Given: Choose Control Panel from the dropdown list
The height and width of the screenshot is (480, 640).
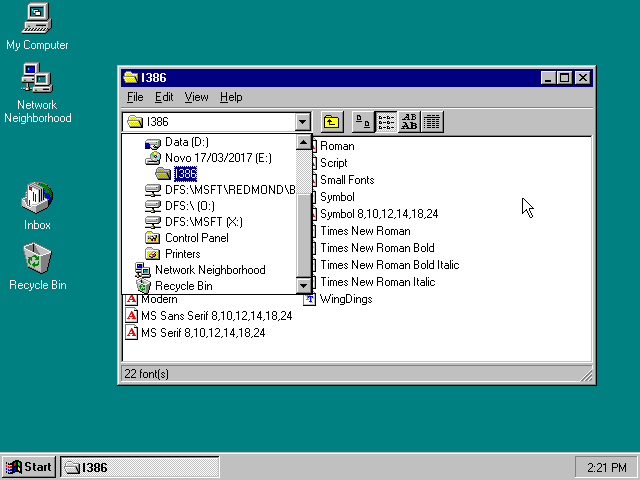Looking at the screenshot, I should click(x=196, y=238).
